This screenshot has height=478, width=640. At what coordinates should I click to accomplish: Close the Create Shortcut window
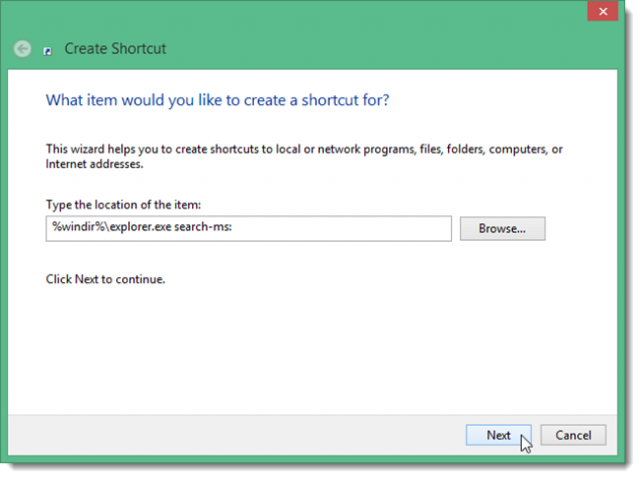click(x=603, y=12)
